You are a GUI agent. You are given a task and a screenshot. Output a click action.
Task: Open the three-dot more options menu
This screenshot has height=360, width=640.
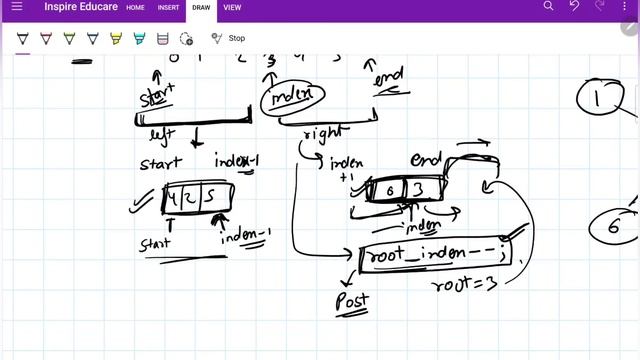(624, 6)
